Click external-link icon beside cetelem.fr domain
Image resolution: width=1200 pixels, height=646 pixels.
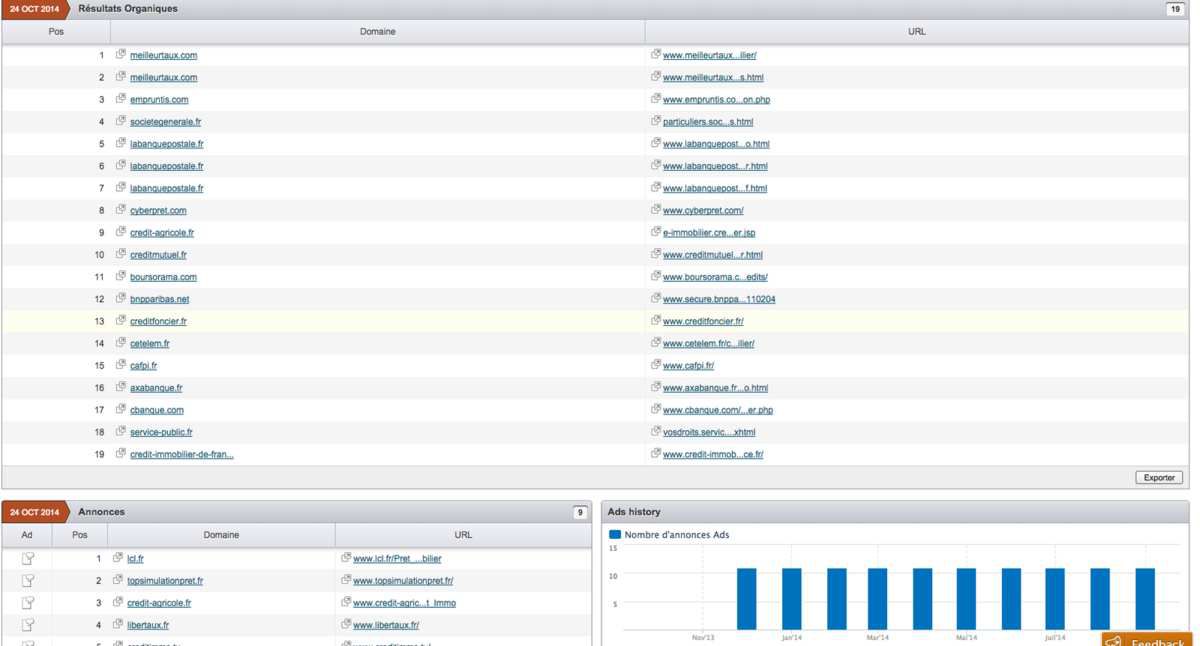(x=120, y=343)
